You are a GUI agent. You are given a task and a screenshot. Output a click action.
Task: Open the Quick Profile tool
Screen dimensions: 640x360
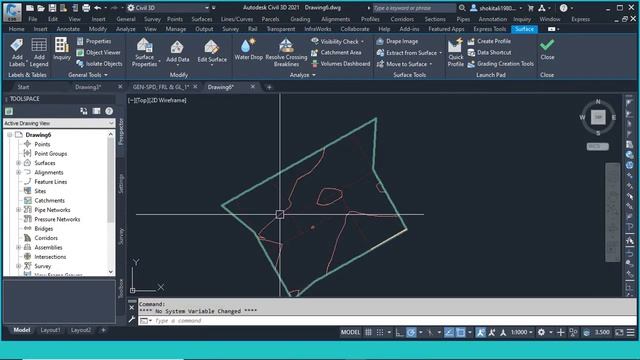tap(456, 52)
